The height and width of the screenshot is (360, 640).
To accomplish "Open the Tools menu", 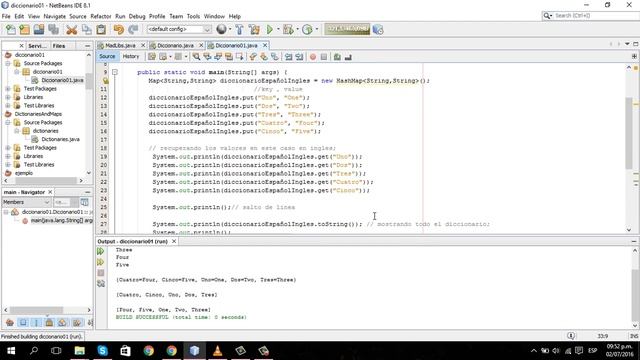I will click(x=193, y=16).
